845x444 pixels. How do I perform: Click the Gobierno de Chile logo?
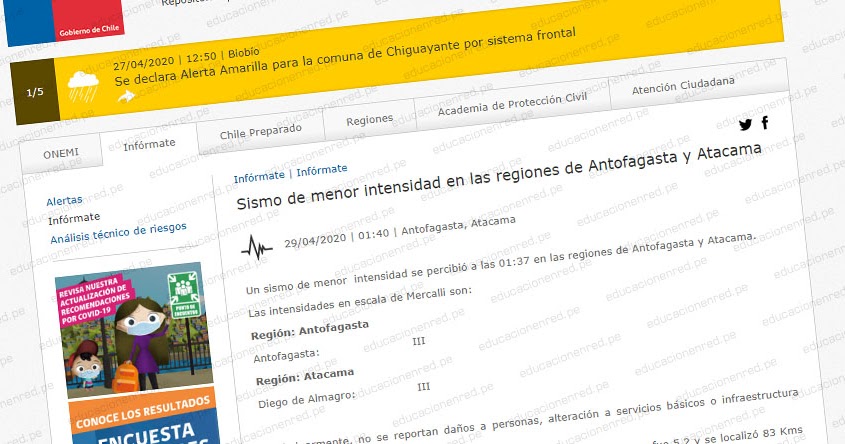[65, 20]
